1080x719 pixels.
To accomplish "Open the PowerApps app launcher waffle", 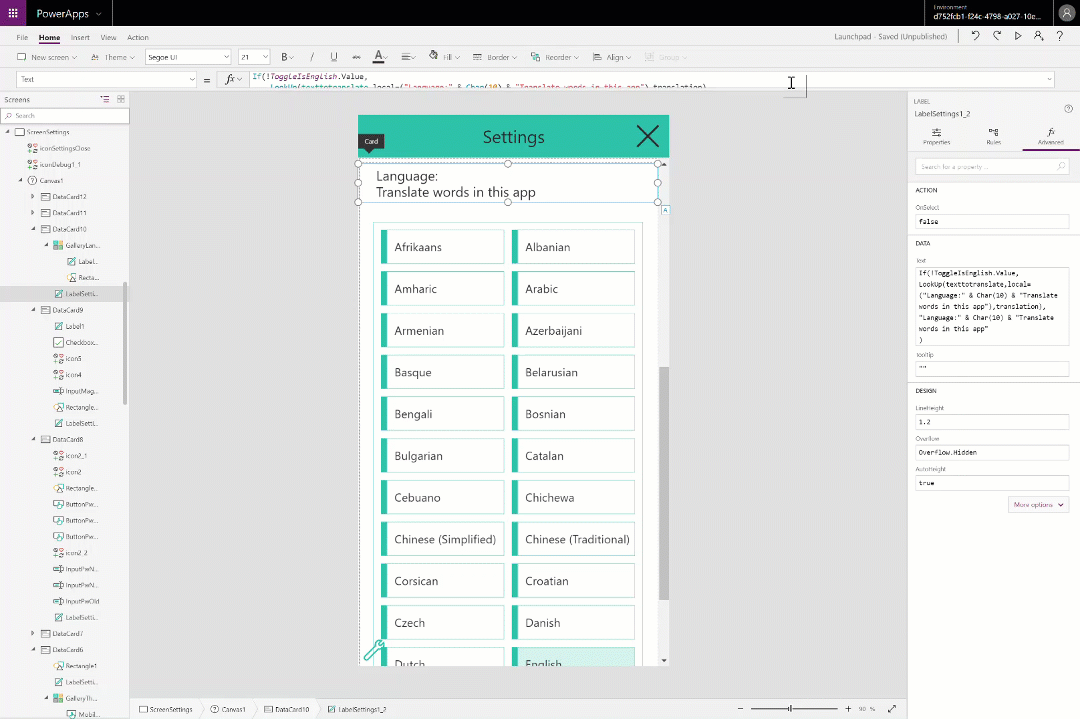I will 13,13.
